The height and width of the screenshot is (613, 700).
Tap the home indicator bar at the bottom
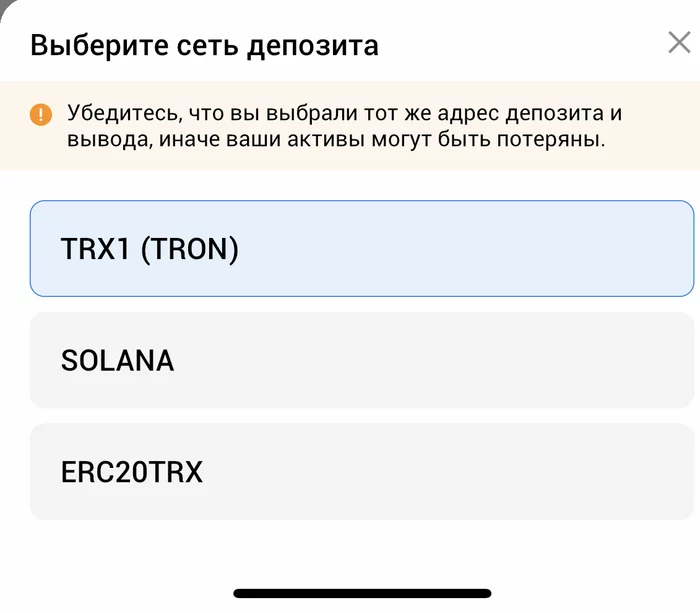[362, 593]
